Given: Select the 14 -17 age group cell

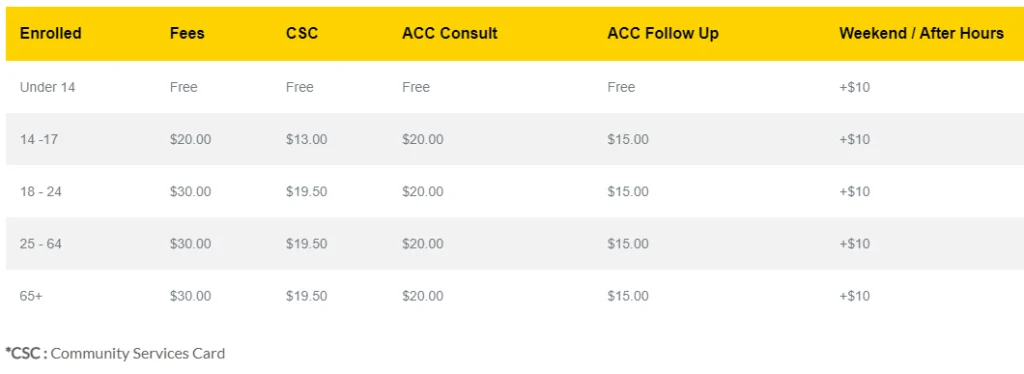Looking at the screenshot, I should point(39,139).
